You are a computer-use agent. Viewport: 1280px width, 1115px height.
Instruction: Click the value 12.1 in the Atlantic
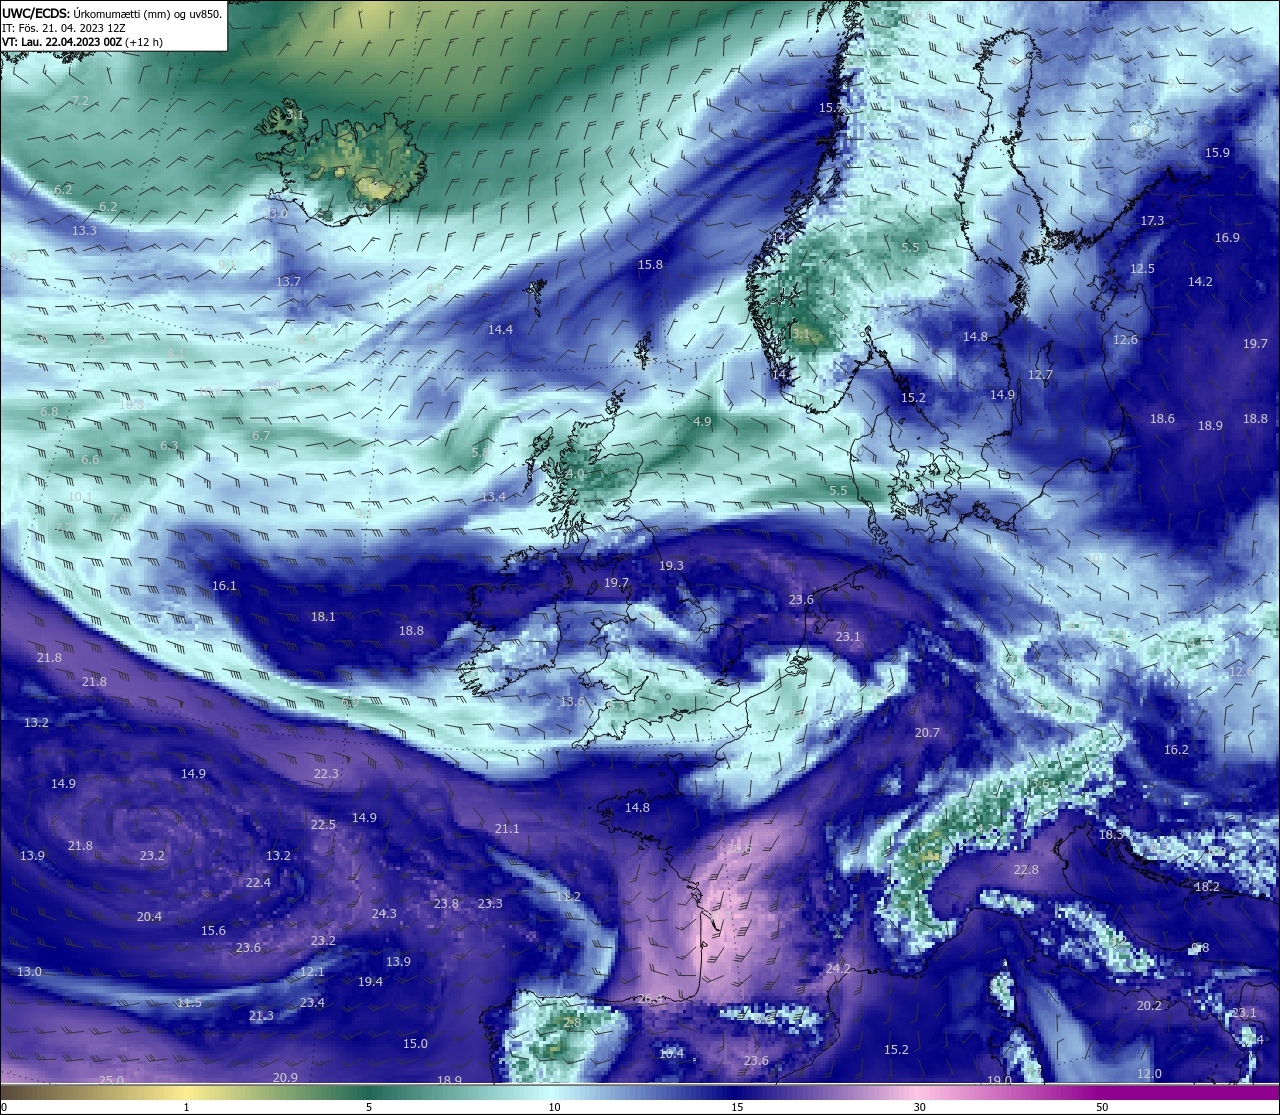[312, 972]
